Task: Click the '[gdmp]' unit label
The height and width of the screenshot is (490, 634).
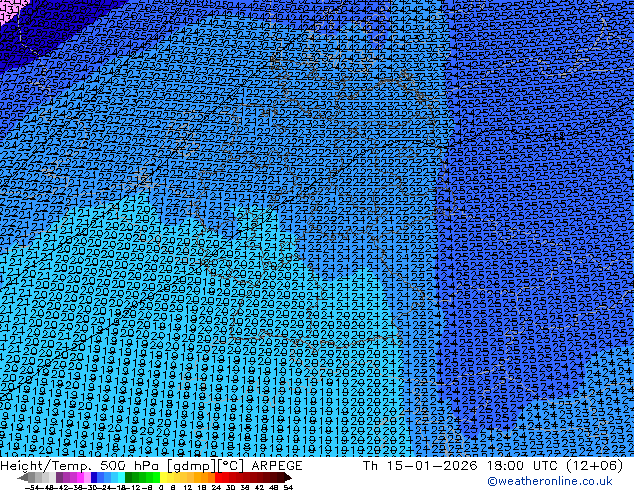Action: pyautogui.click(x=192, y=466)
